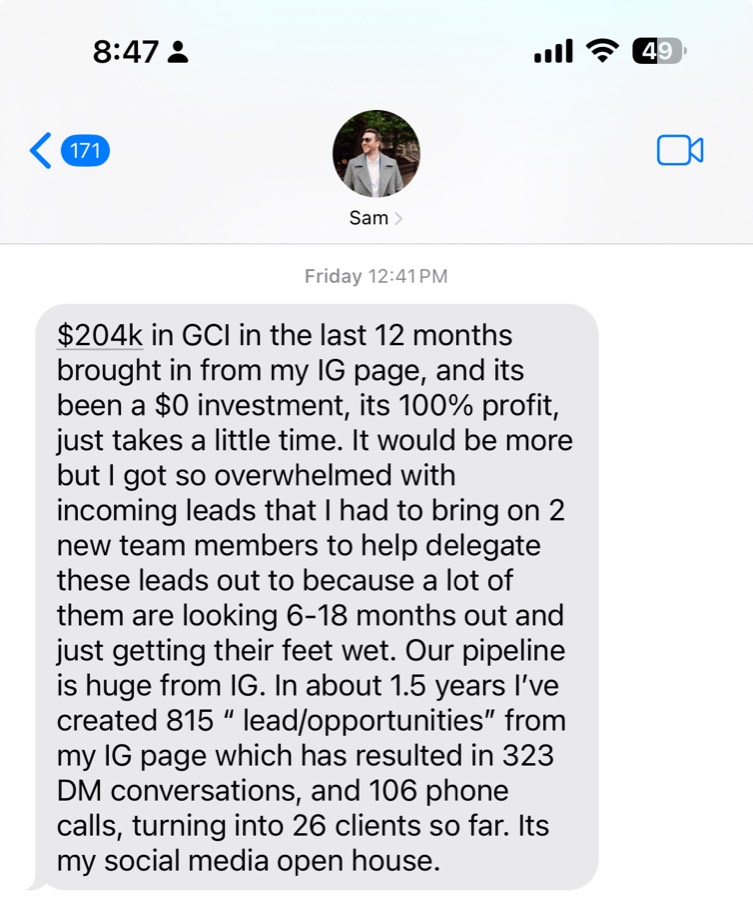Tap the 171 unread messages badge
This screenshot has height=900, width=753.
tap(85, 151)
